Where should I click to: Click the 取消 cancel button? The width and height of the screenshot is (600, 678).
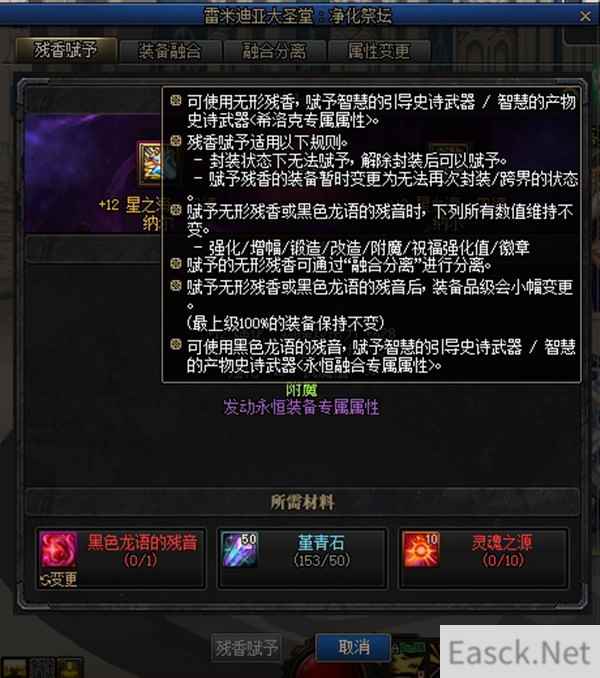(354, 647)
